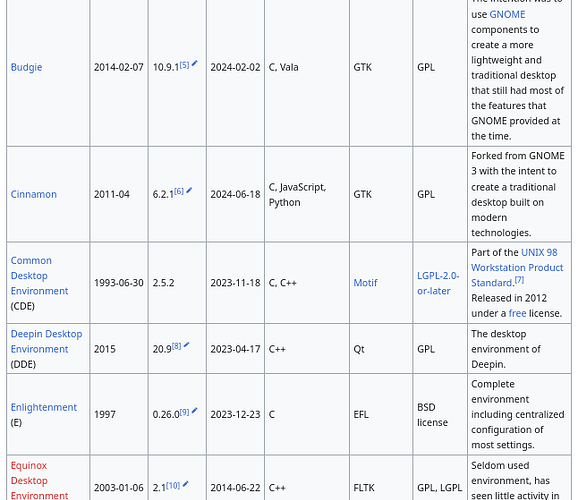Select the CDE date 1993-06-30
The image size is (578, 500).
point(119,283)
